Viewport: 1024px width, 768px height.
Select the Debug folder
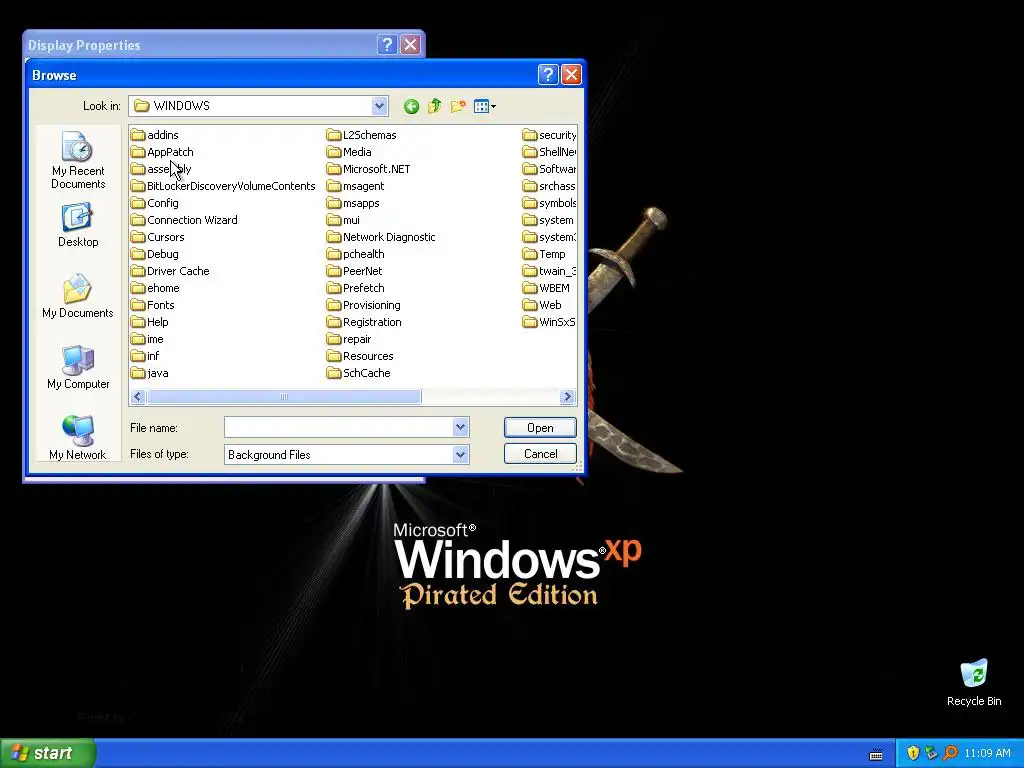(155, 254)
